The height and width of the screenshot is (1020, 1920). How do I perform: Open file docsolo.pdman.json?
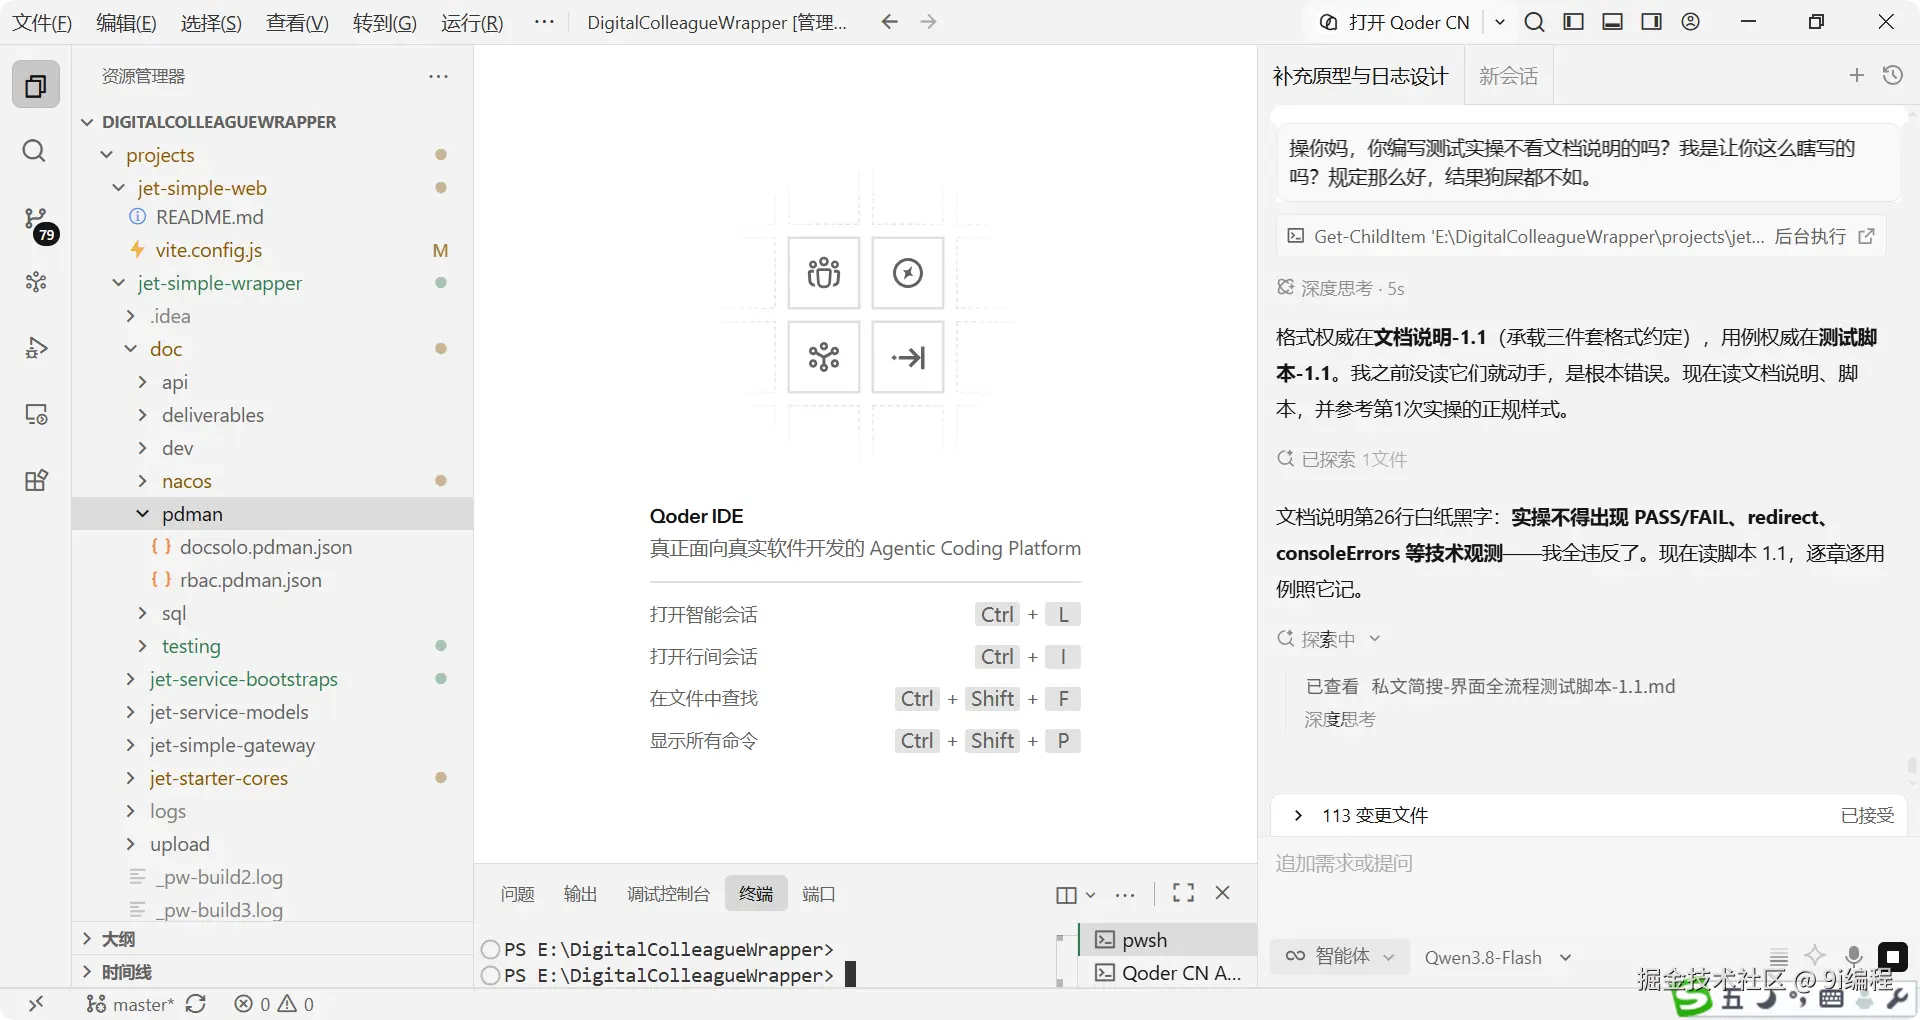point(265,547)
